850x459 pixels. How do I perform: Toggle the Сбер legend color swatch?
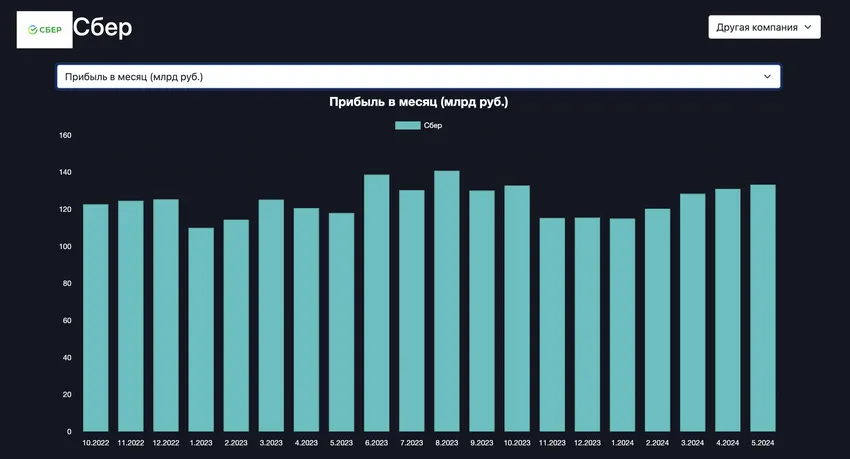(x=408, y=125)
